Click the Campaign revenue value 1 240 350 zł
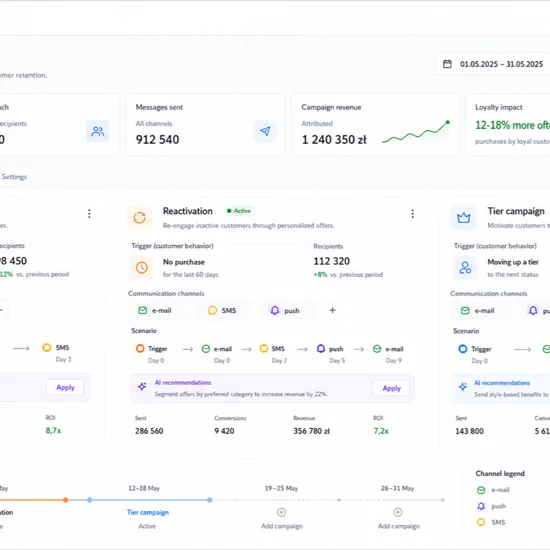 point(334,140)
